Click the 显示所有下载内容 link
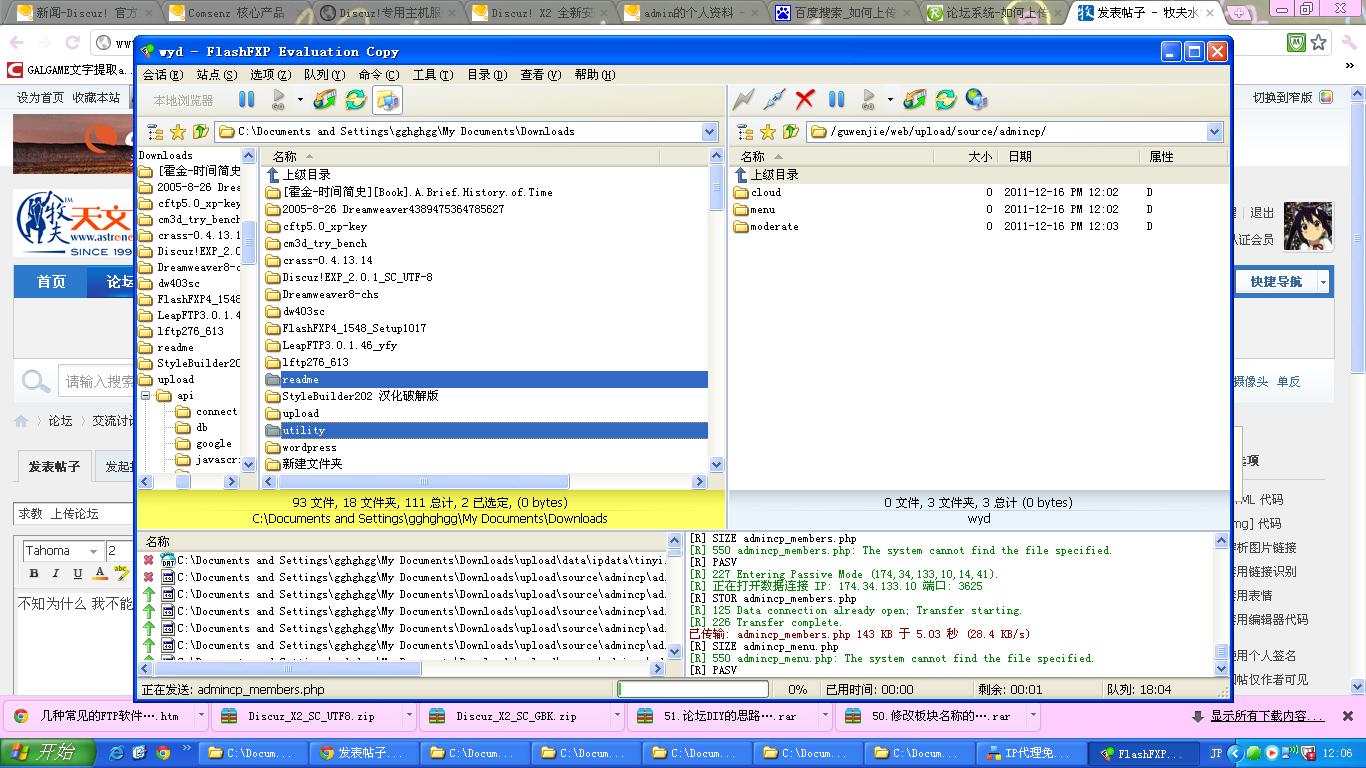This screenshot has height=768, width=1366. [1268, 716]
